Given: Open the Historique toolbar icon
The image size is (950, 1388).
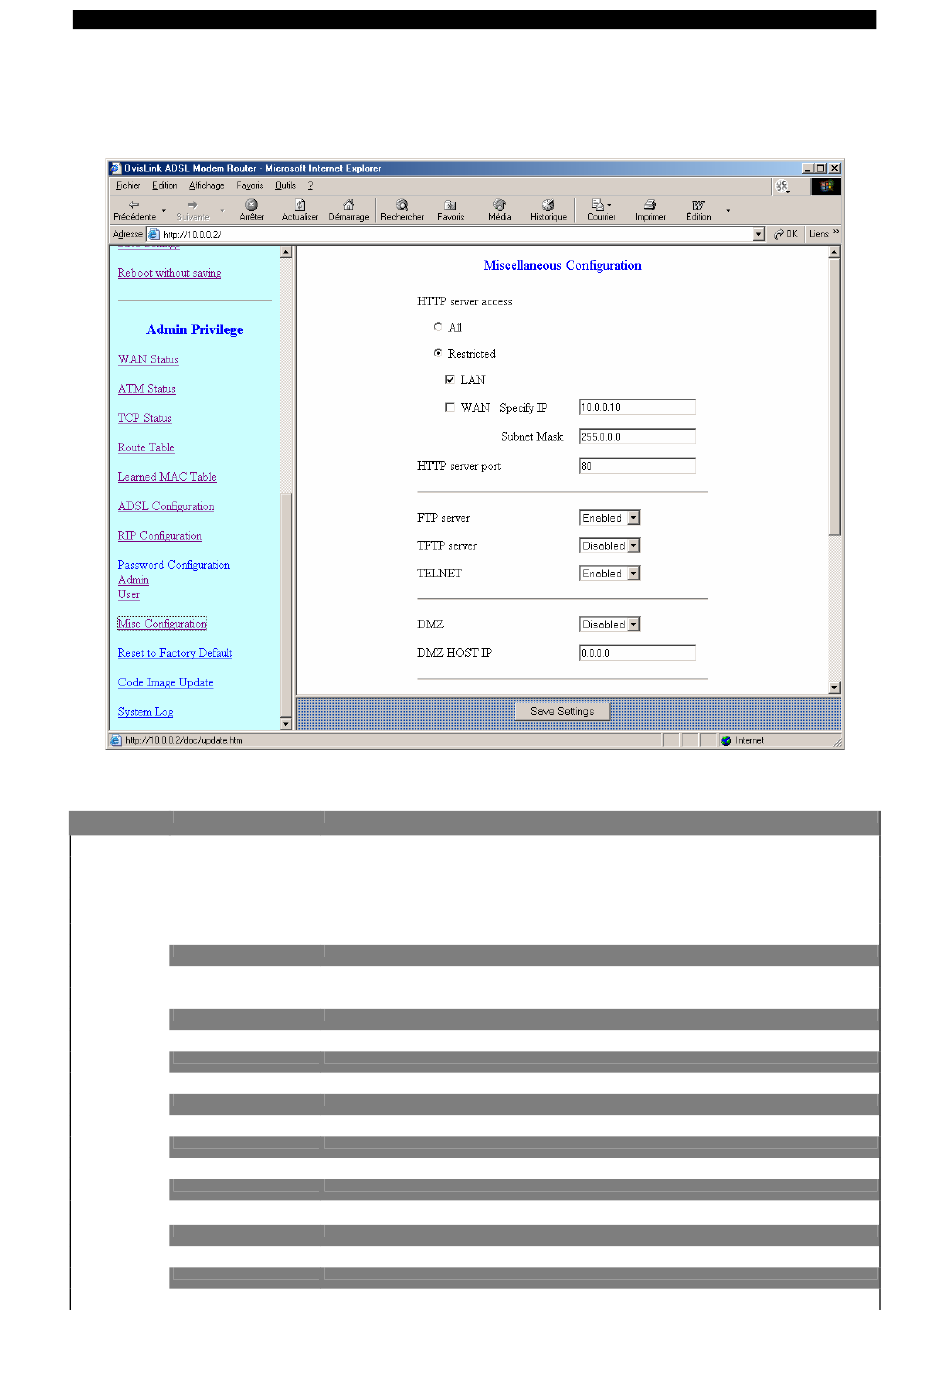Looking at the screenshot, I should coord(548,204).
